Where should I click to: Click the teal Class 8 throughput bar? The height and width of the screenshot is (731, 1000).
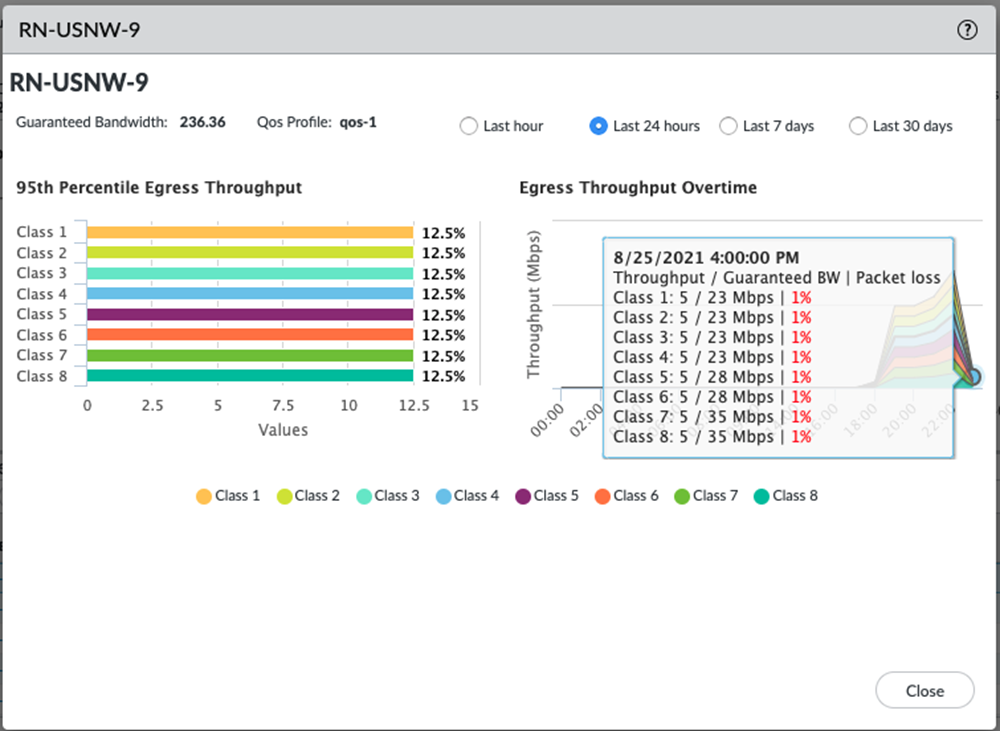click(250, 376)
